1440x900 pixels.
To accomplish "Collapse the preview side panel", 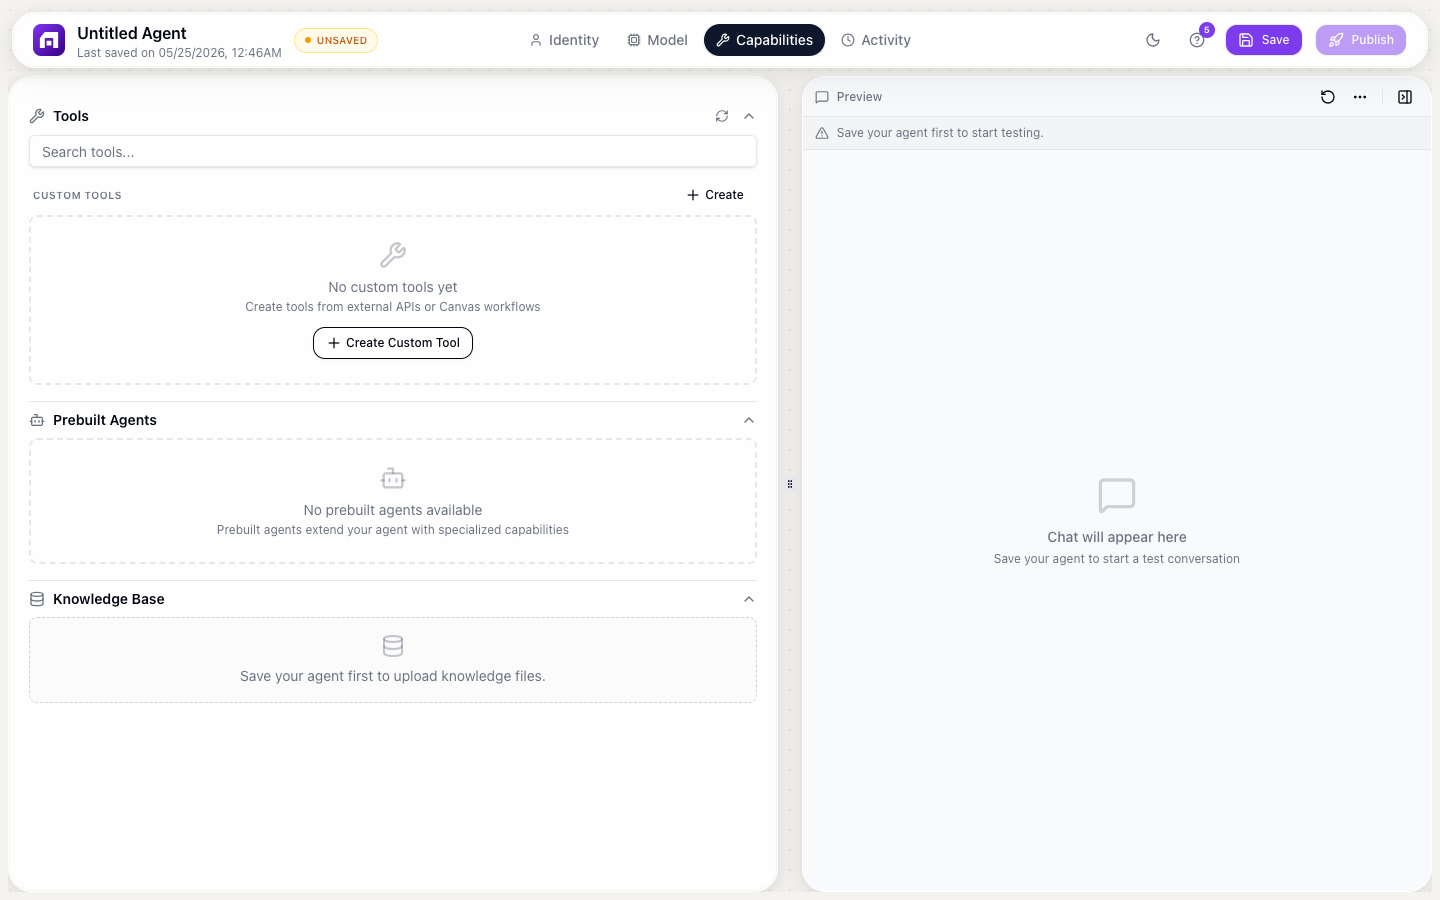I will 1405,97.
